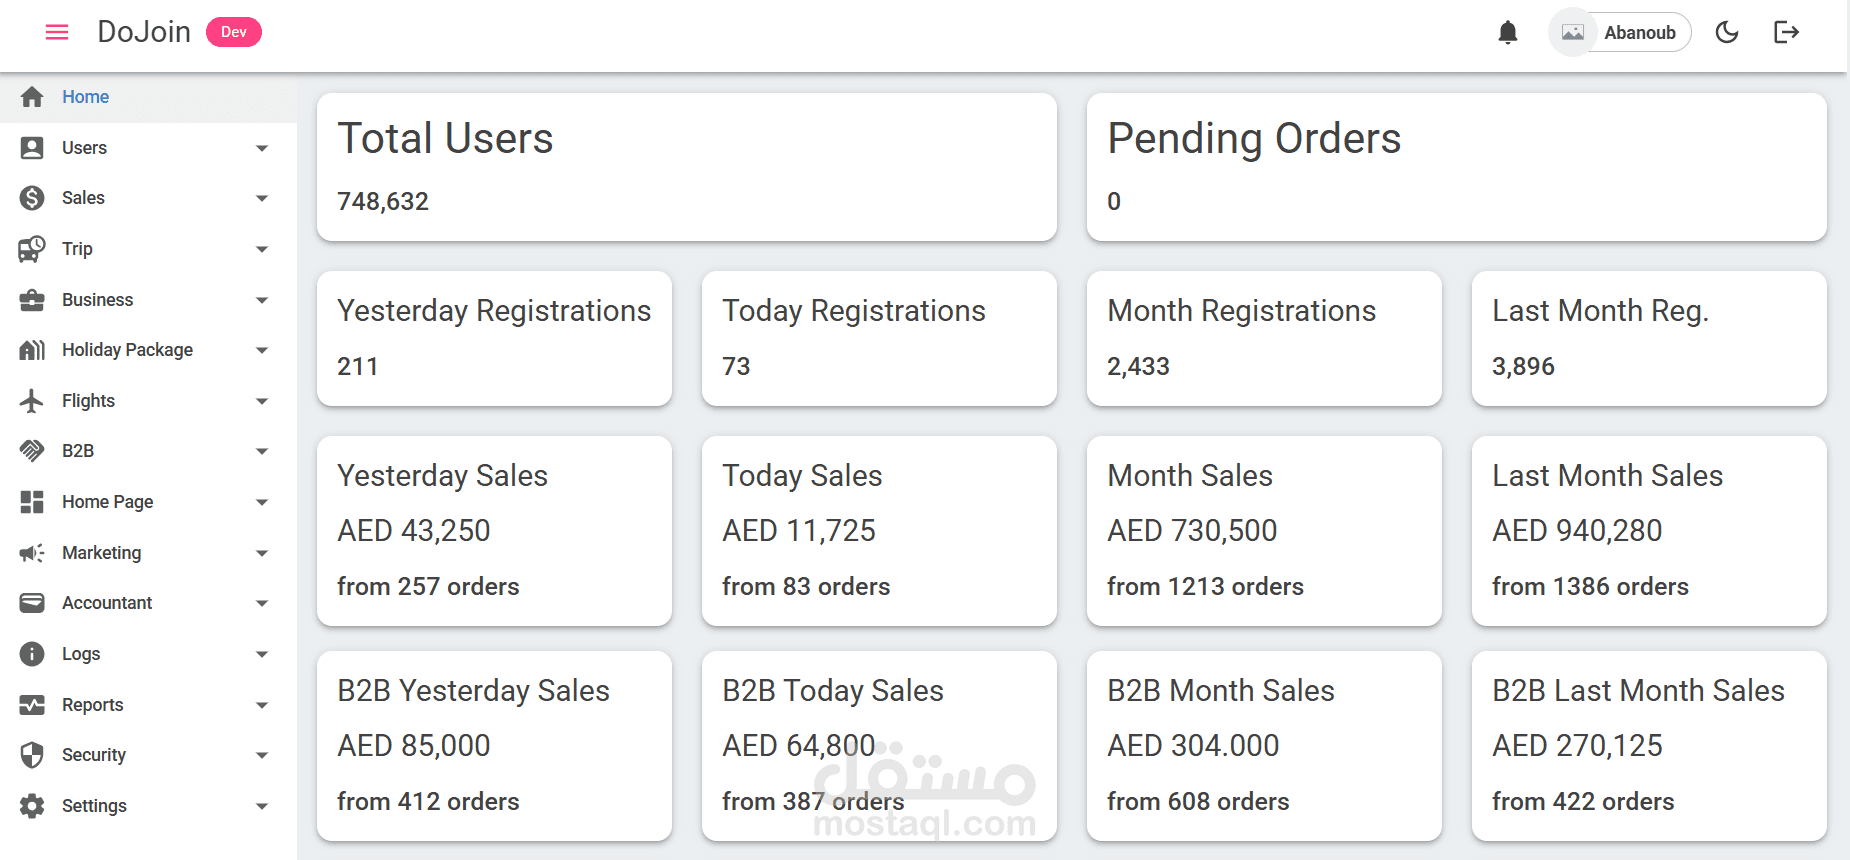This screenshot has width=1850, height=860.
Task: Expand the Holiday Package arrow
Action: coord(262,350)
